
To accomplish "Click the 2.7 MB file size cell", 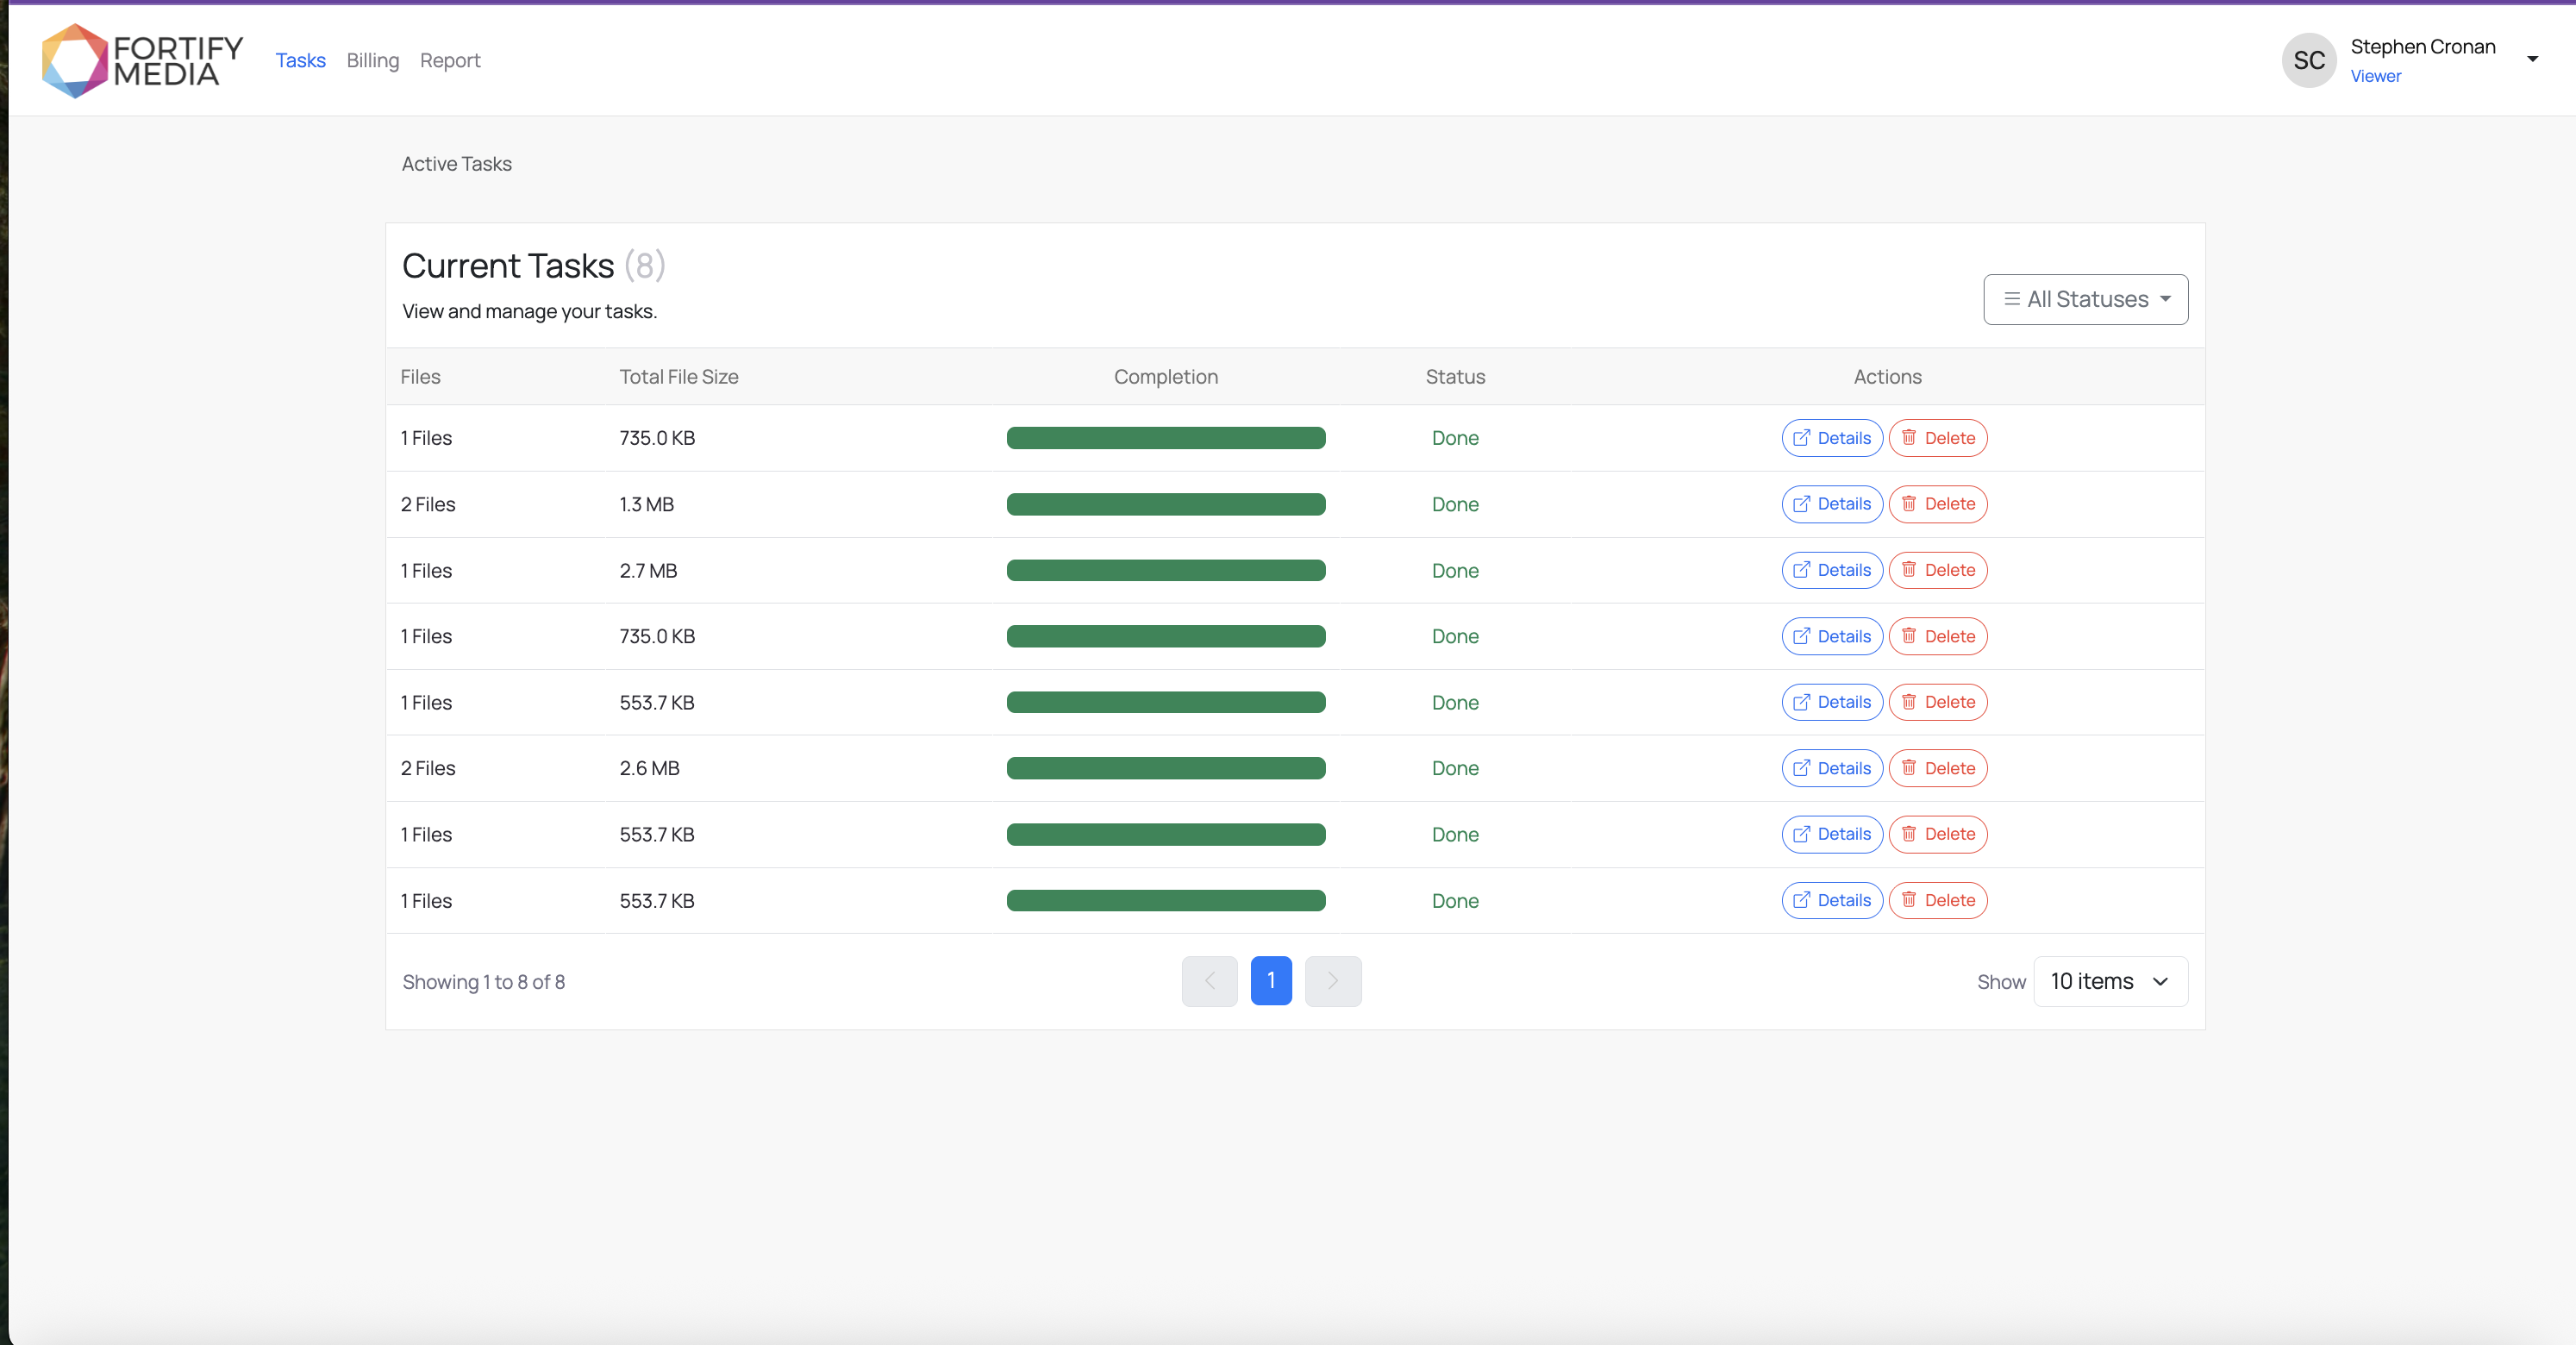I will [648, 570].
